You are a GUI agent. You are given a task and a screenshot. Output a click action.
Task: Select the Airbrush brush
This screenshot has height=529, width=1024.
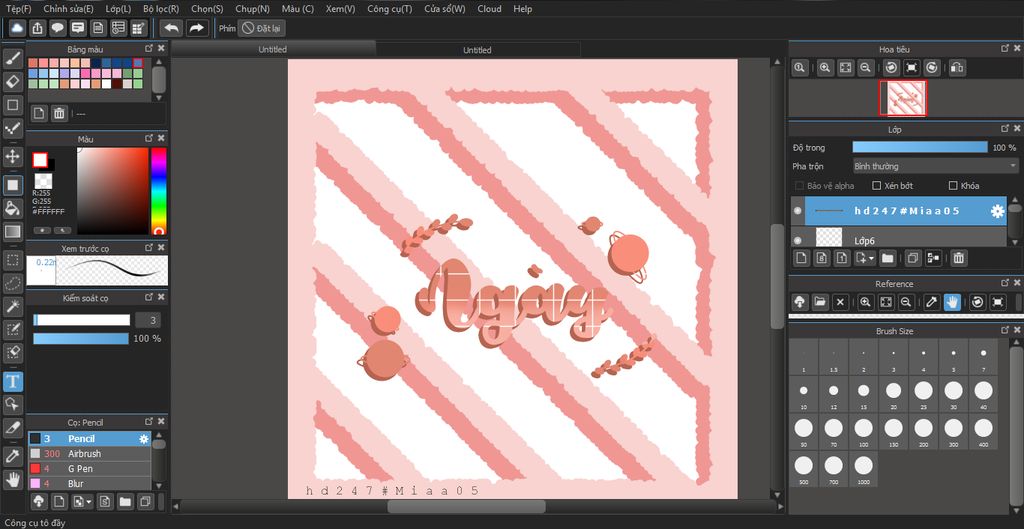[89, 453]
